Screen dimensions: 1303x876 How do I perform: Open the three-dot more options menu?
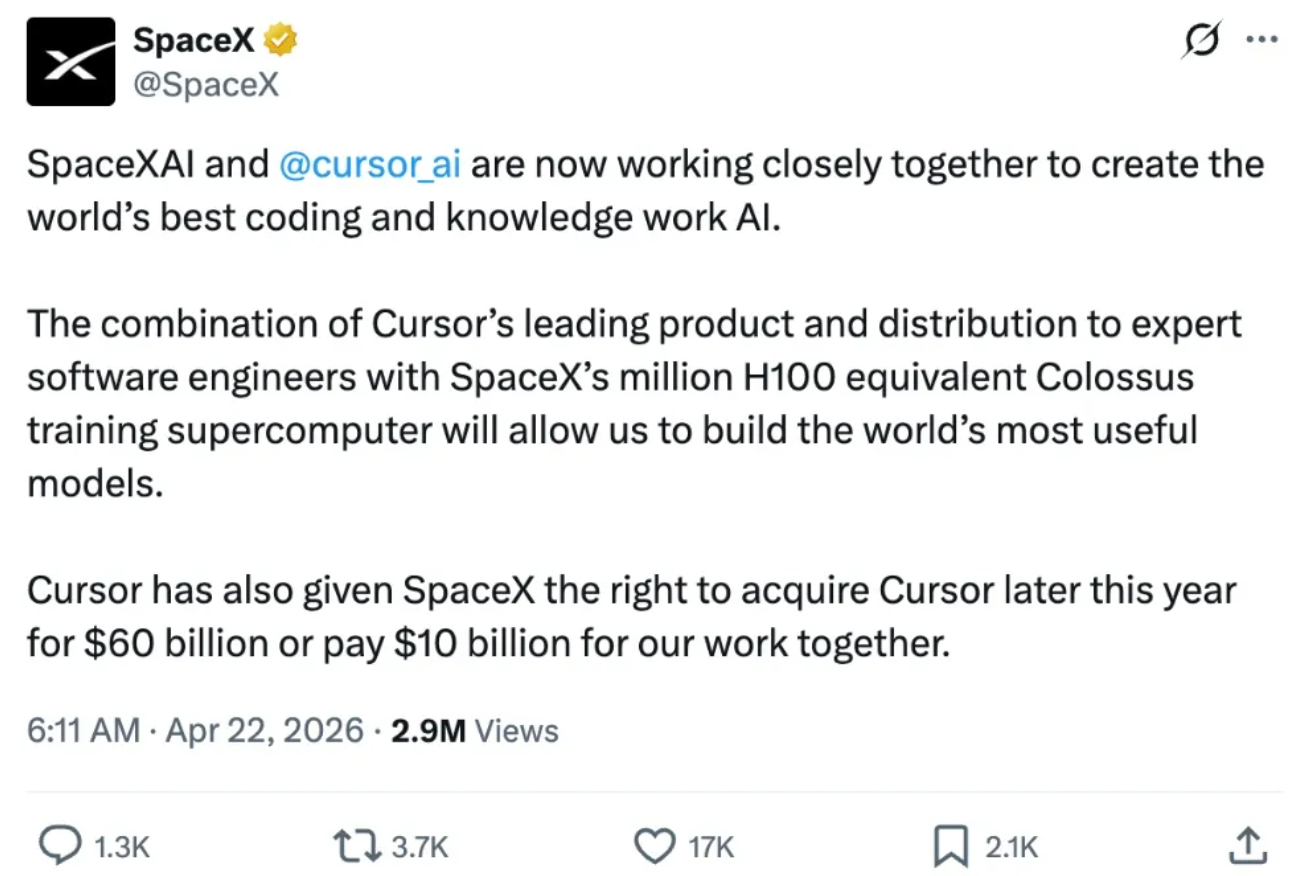click(x=1262, y=41)
